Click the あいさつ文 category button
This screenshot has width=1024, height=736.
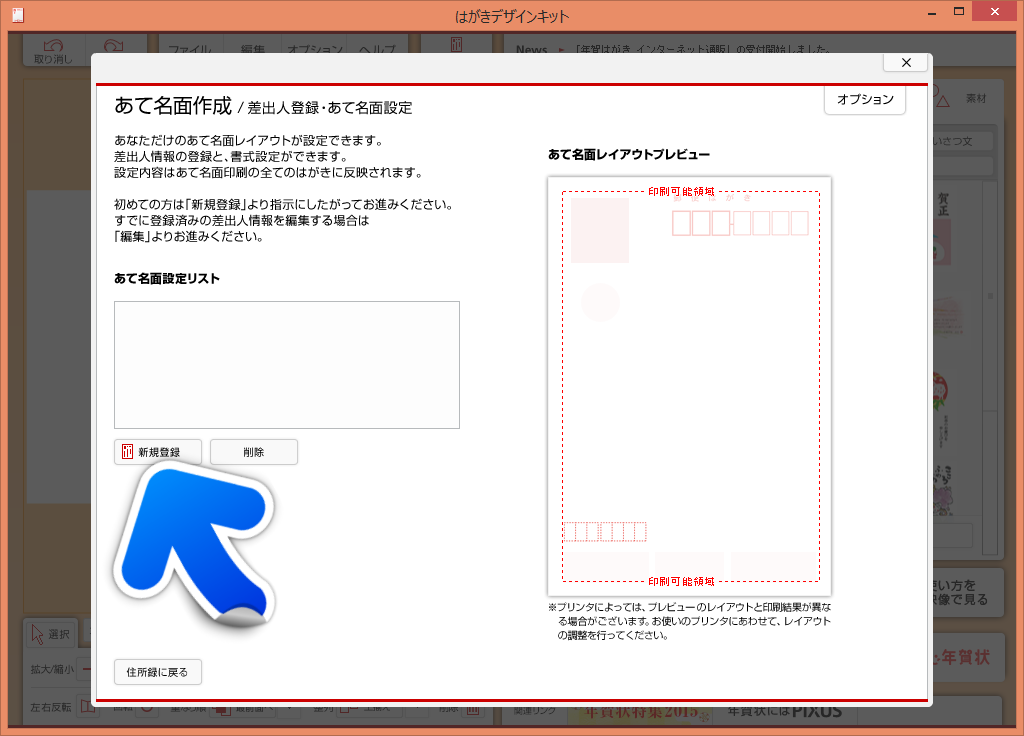click(x=962, y=141)
